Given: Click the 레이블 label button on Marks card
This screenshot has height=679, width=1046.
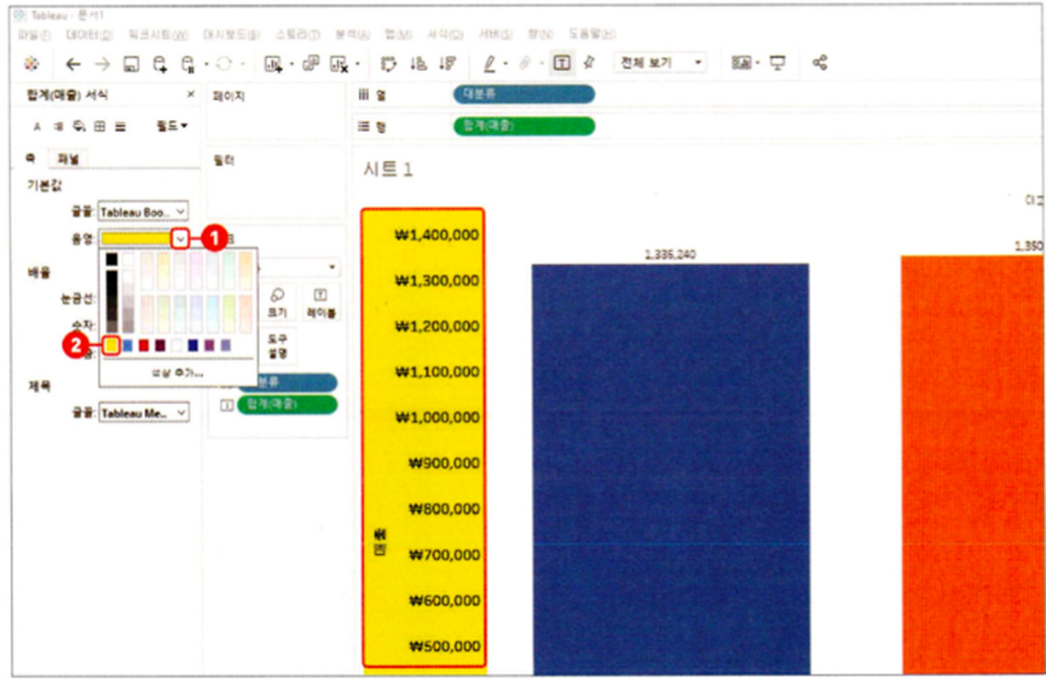Looking at the screenshot, I should tap(321, 302).
